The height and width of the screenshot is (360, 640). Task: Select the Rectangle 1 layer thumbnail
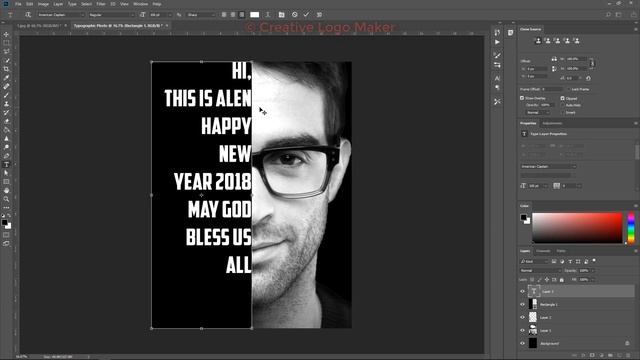click(x=533, y=304)
